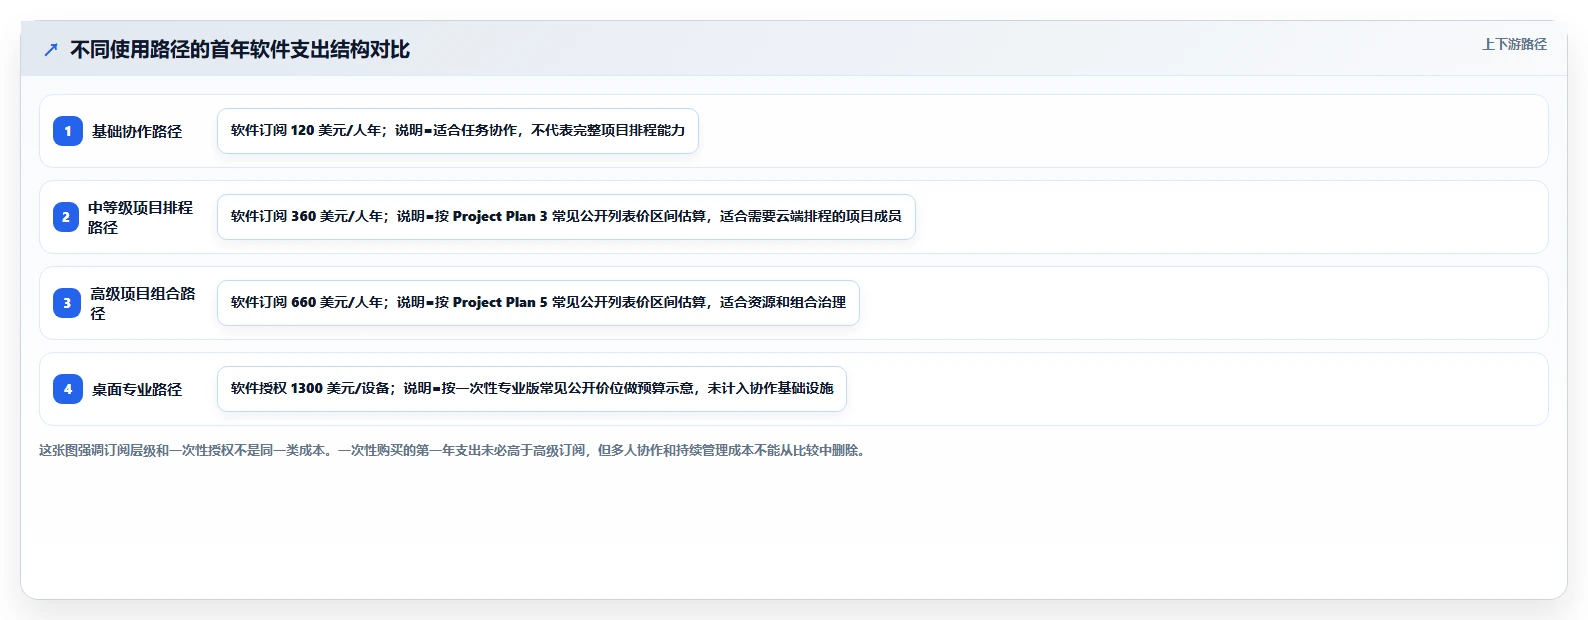The height and width of the screenshot is (620, 1588).
Task: Click the title 不同使用路径的首年软件支出结构对比
Action: pyautogui.click(x=240, y=50)
